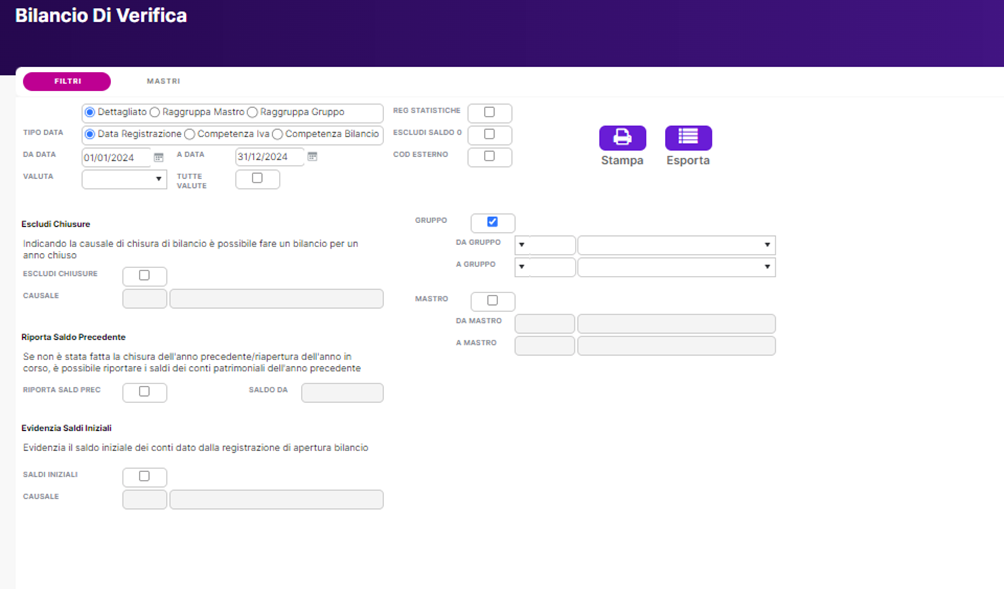This screenshot has height=589, width=1004.
Task: Click the Escludi Chiusure section heading
Action: point(56,224)
